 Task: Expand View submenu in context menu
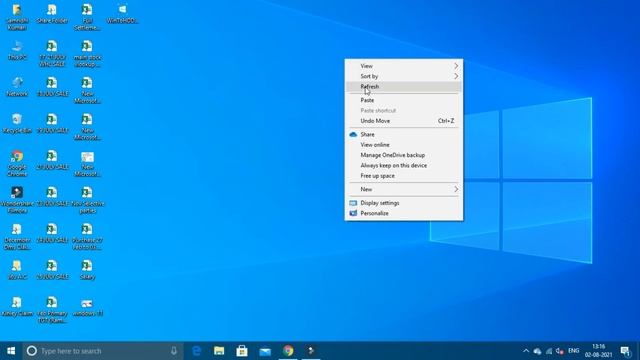(404, 66)
